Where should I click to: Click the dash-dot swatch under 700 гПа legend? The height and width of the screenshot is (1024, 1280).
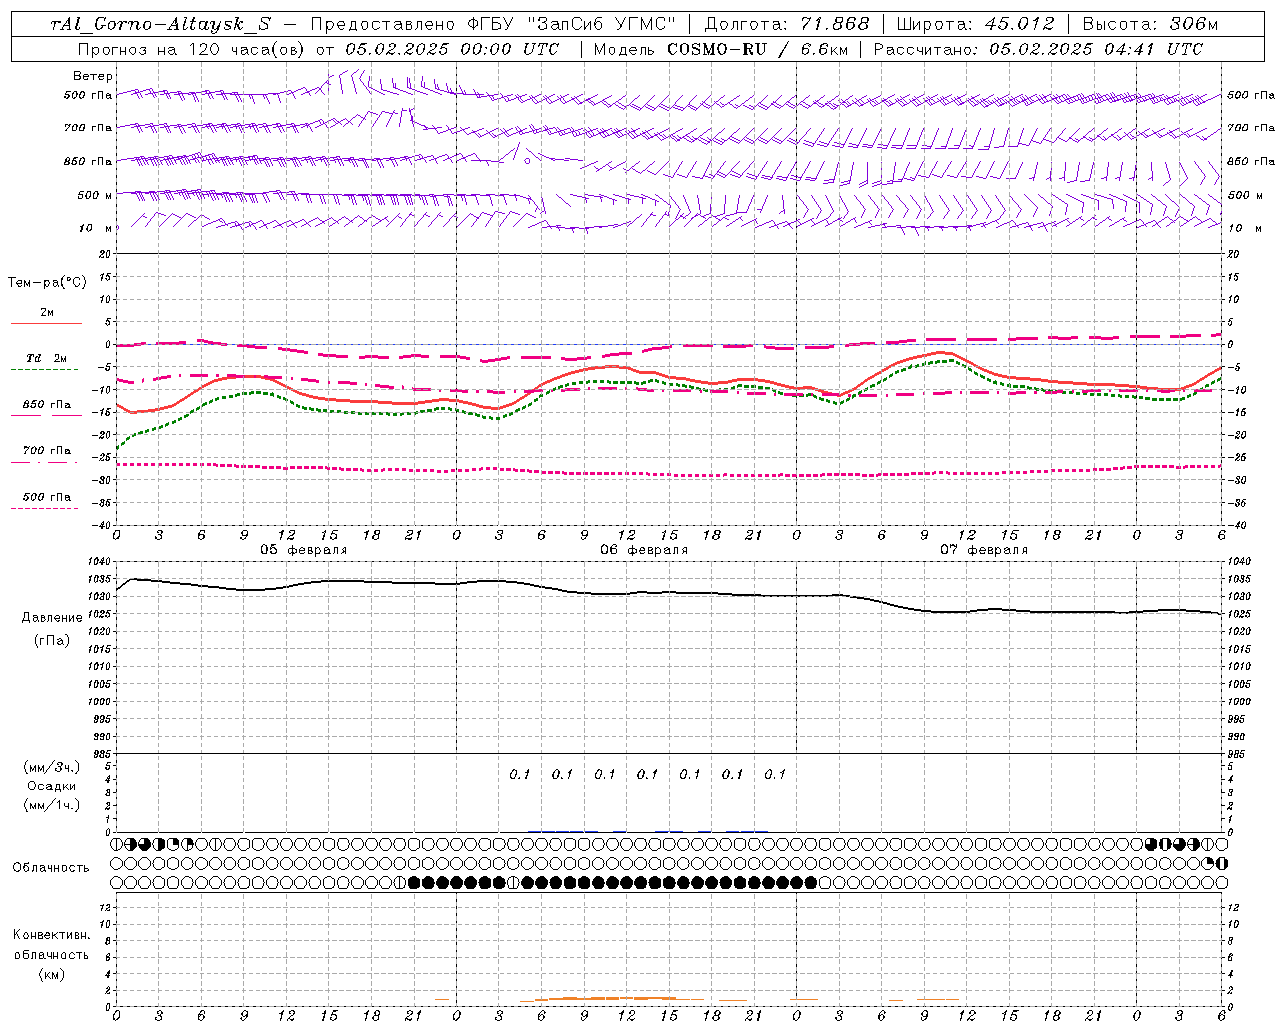point(44,462)
